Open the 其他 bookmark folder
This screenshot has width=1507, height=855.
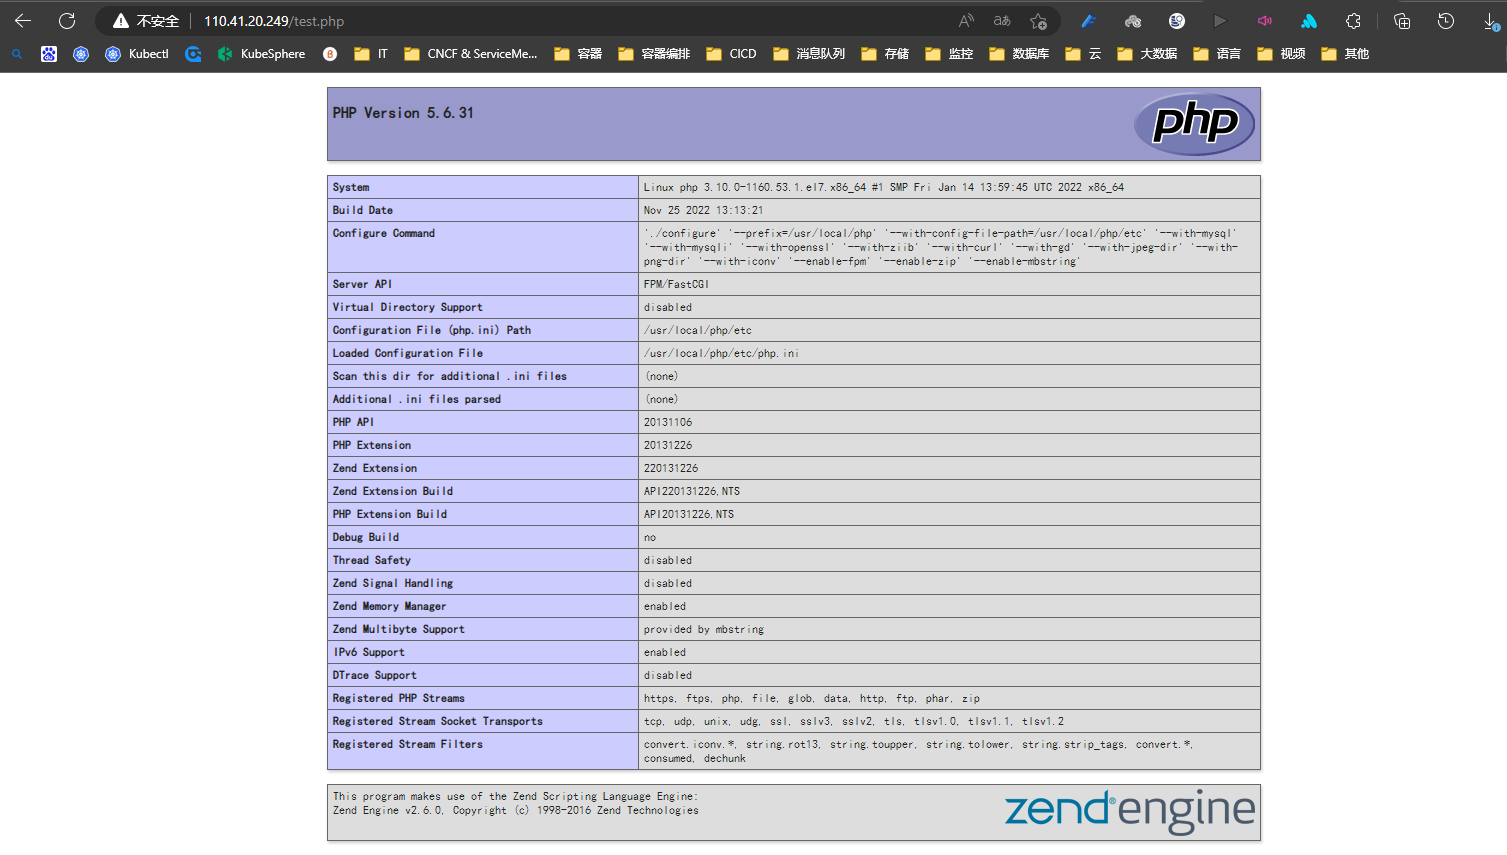[x=1345, y=54]
